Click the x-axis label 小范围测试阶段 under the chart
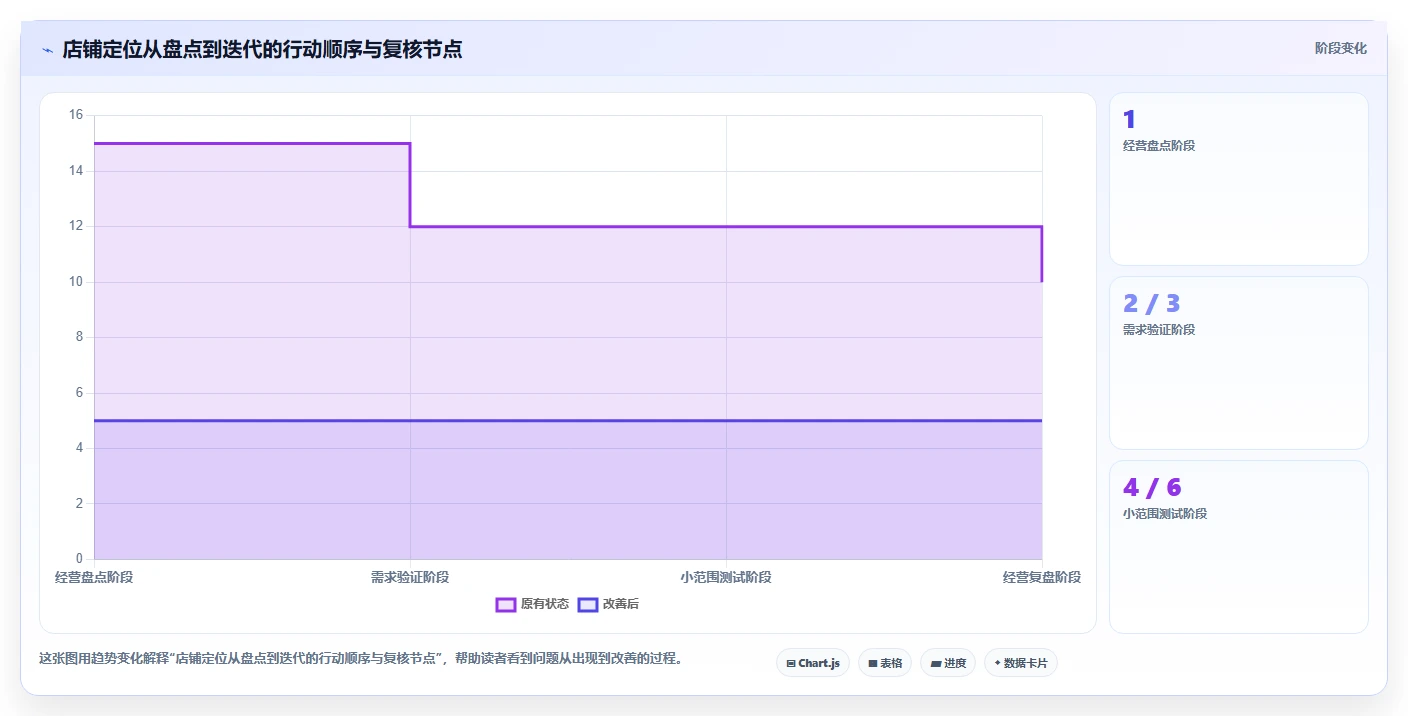Screen dimensions: 1408x716 point(726,577)
